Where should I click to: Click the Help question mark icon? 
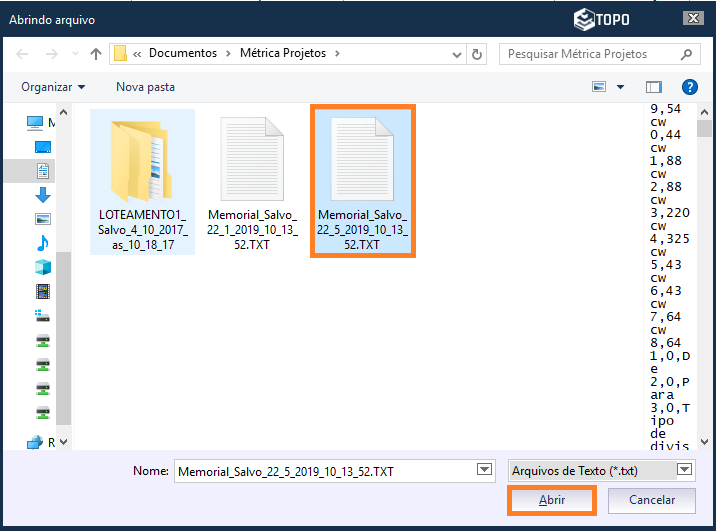tap(689, 87)
